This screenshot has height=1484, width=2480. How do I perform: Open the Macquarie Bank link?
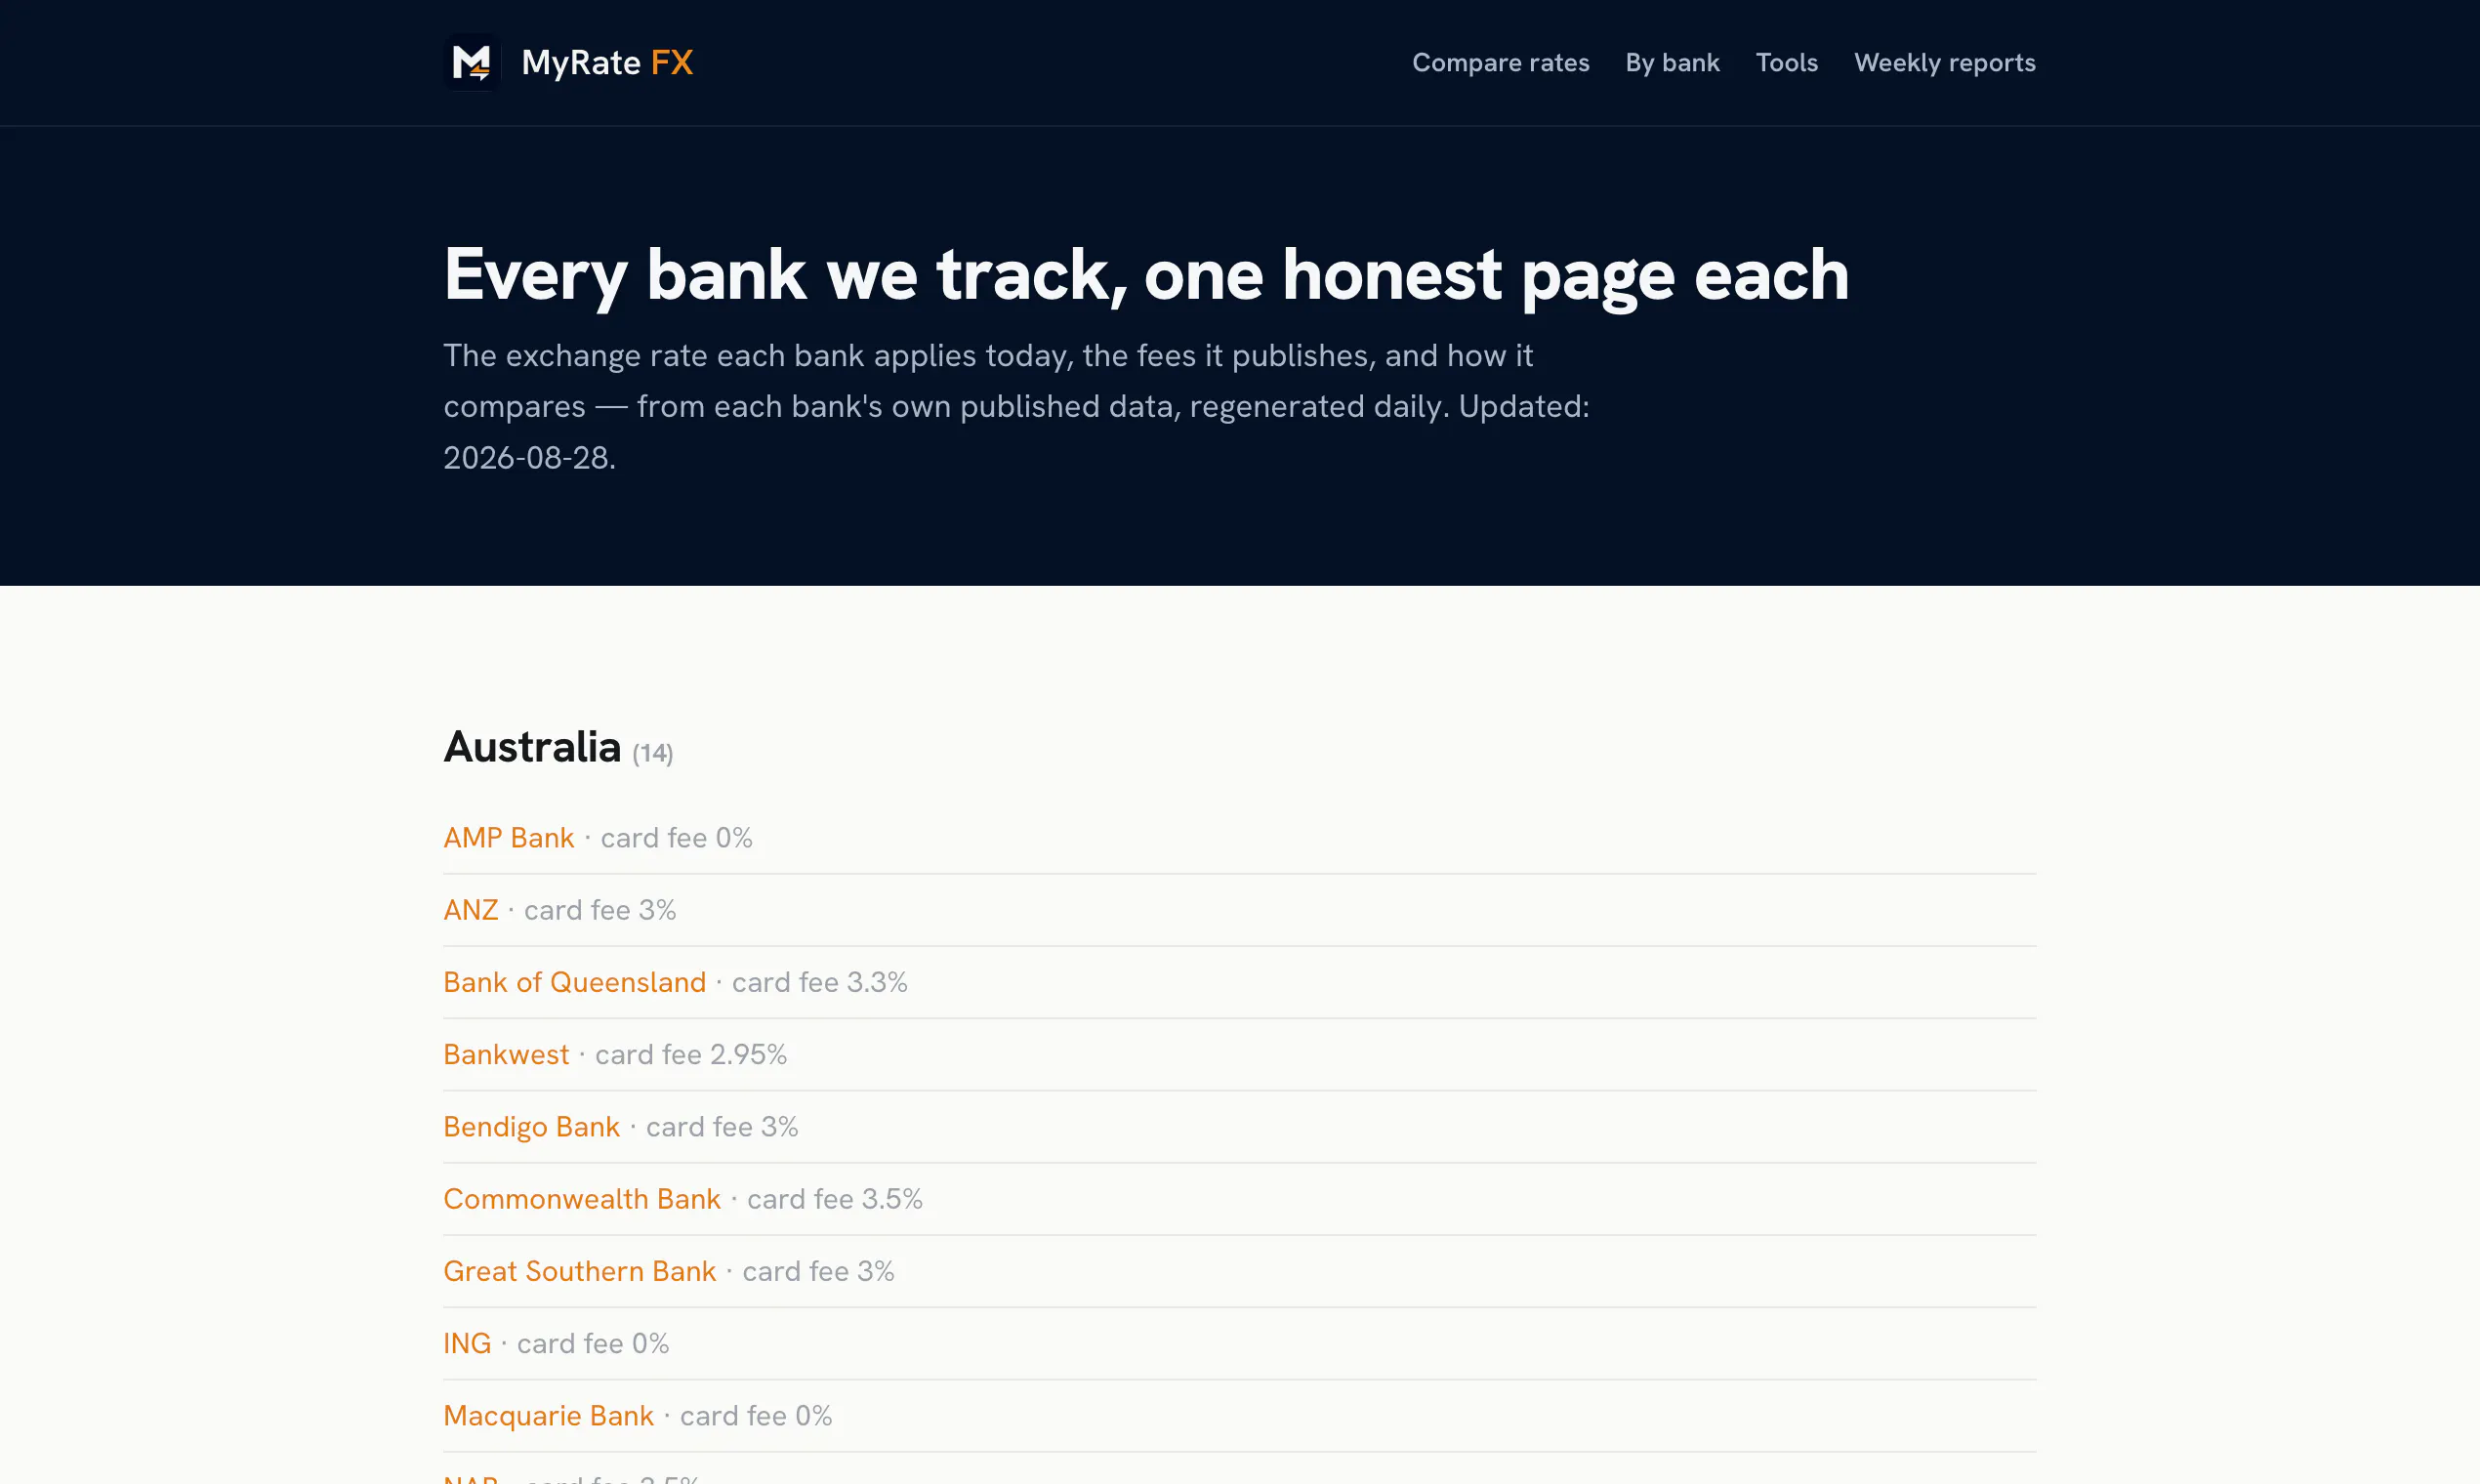pyautogui.click(x=548, y=1415)
